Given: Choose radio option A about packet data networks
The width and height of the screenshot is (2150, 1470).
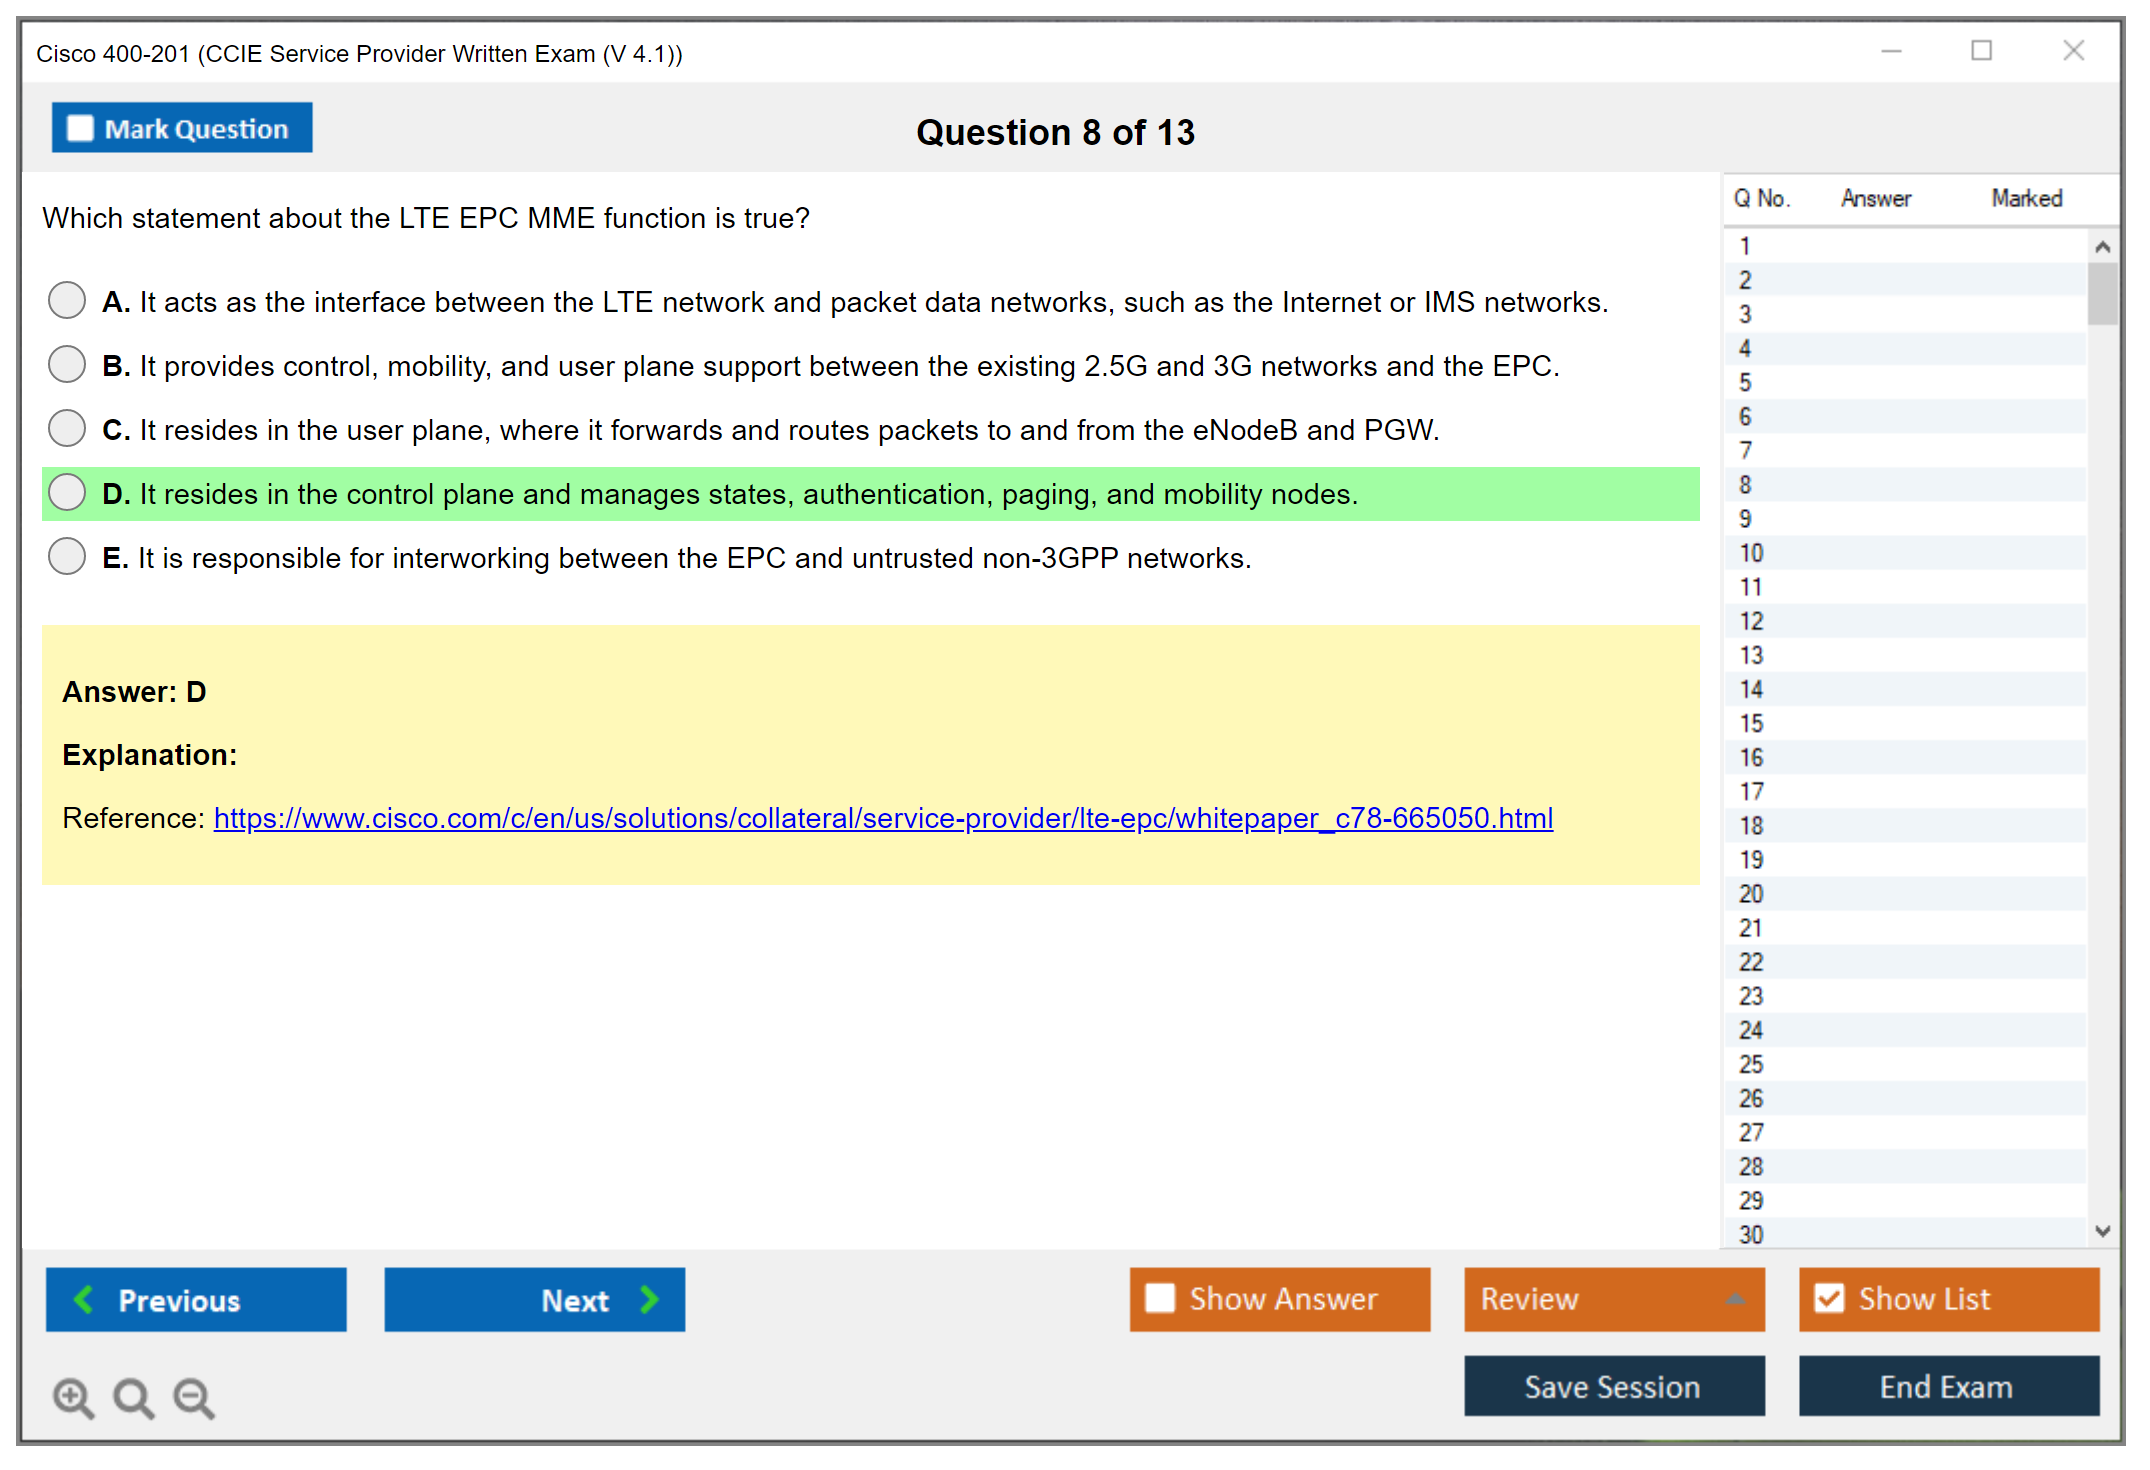Looking at the screenshot, I should pos(67,300).
